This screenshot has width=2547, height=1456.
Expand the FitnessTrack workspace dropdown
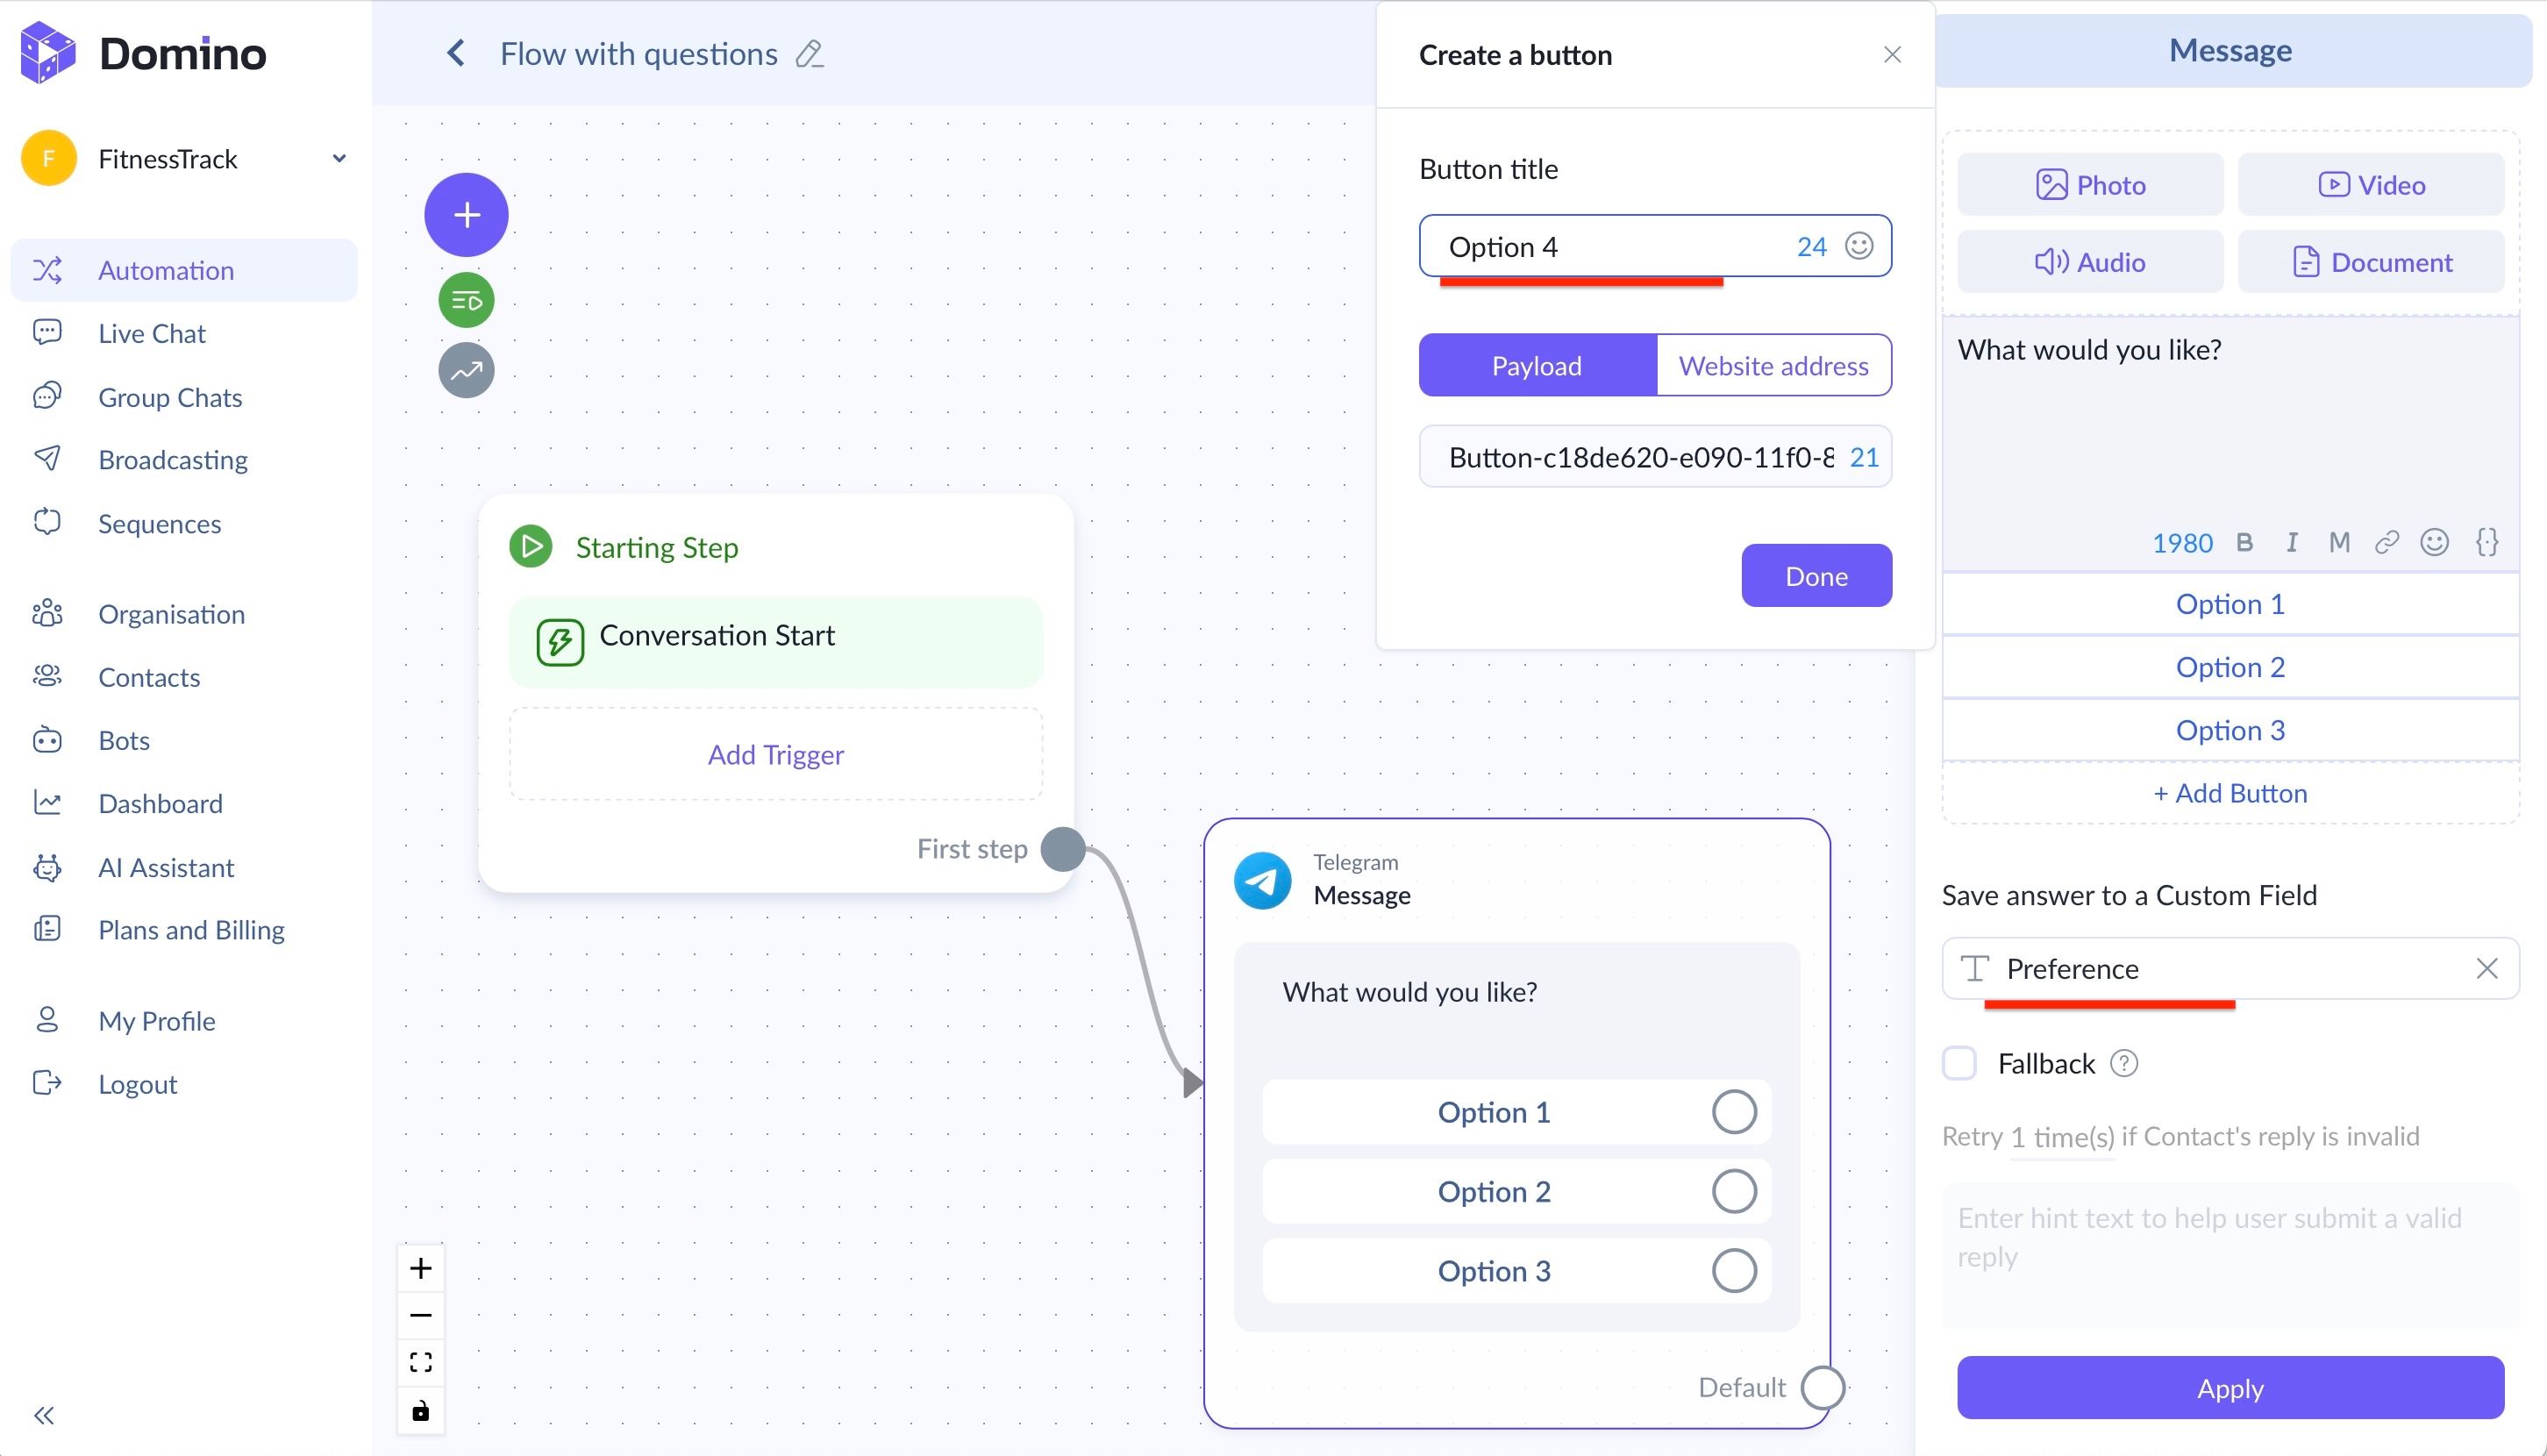339,158
